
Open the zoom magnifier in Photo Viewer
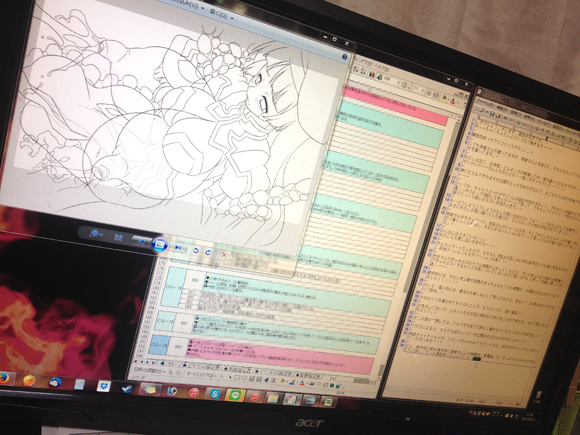(95, 233)
